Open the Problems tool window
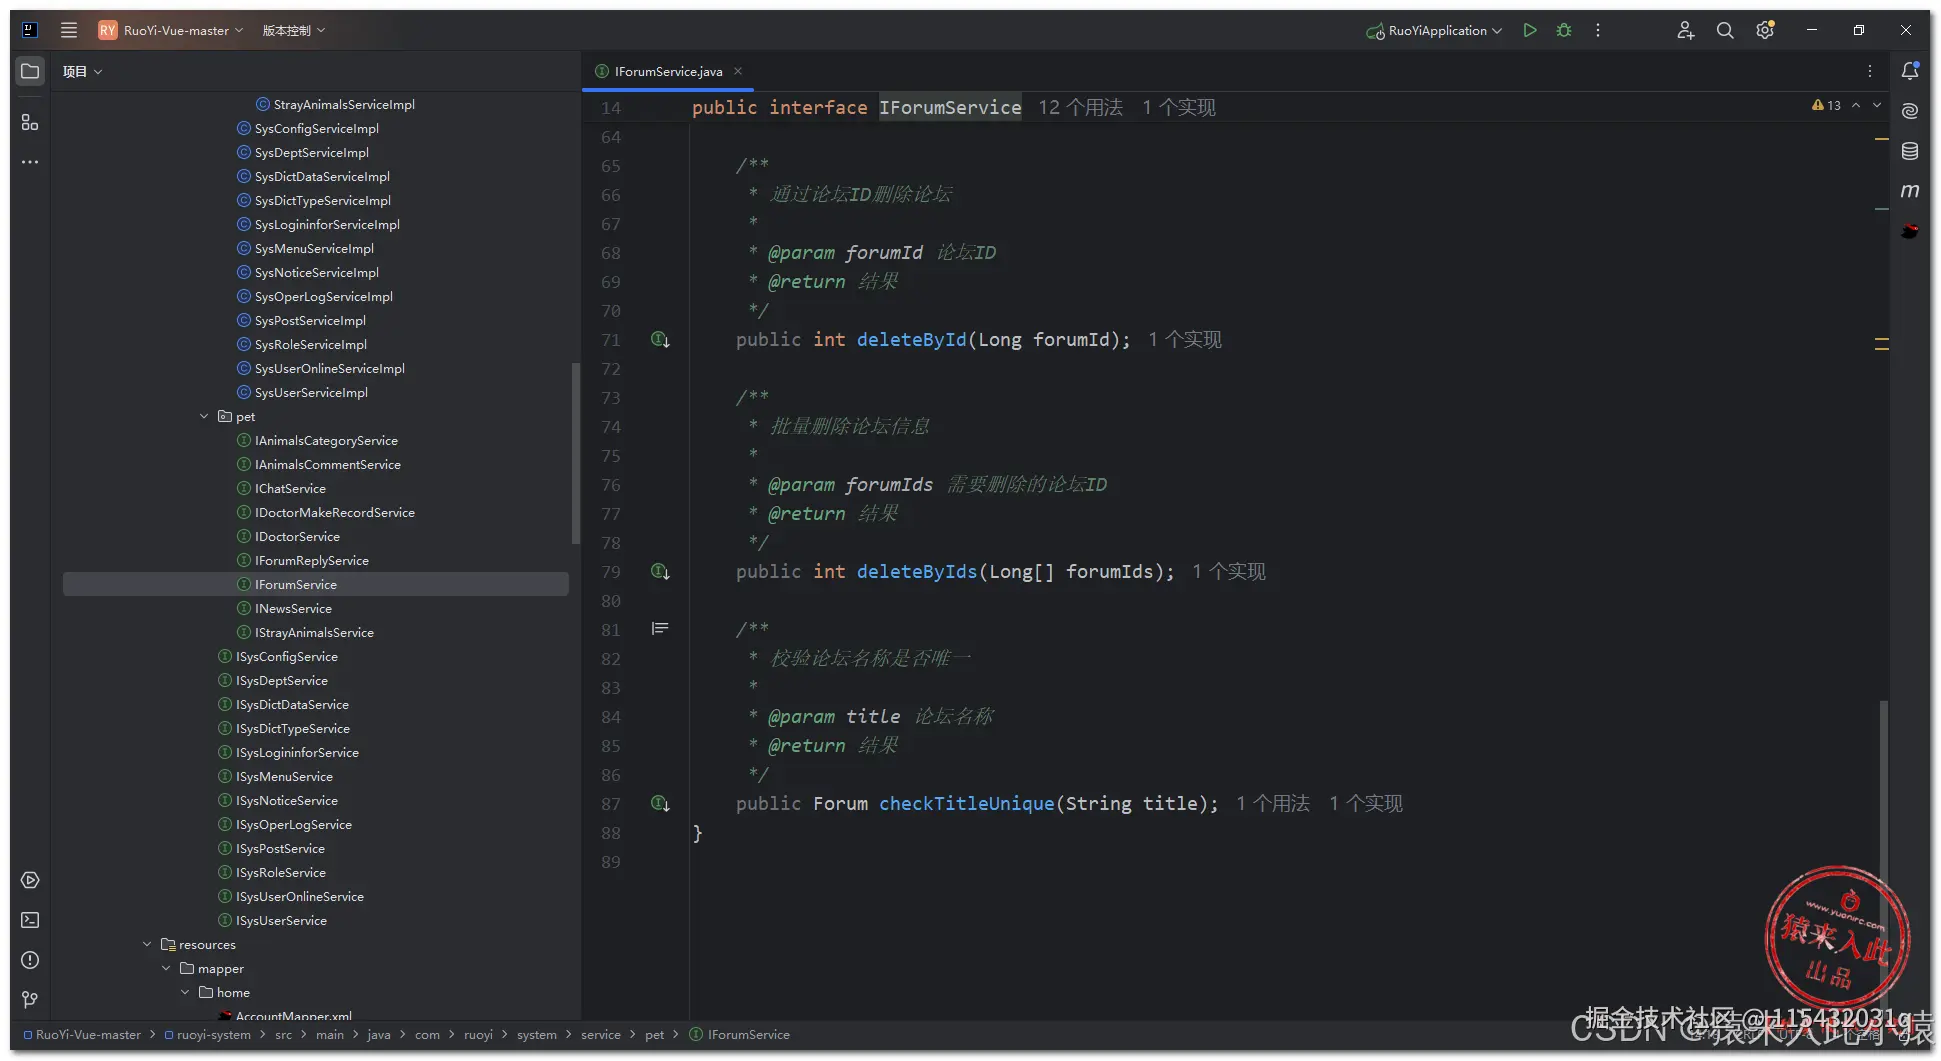1941x1061 pixels. (30, 960)
